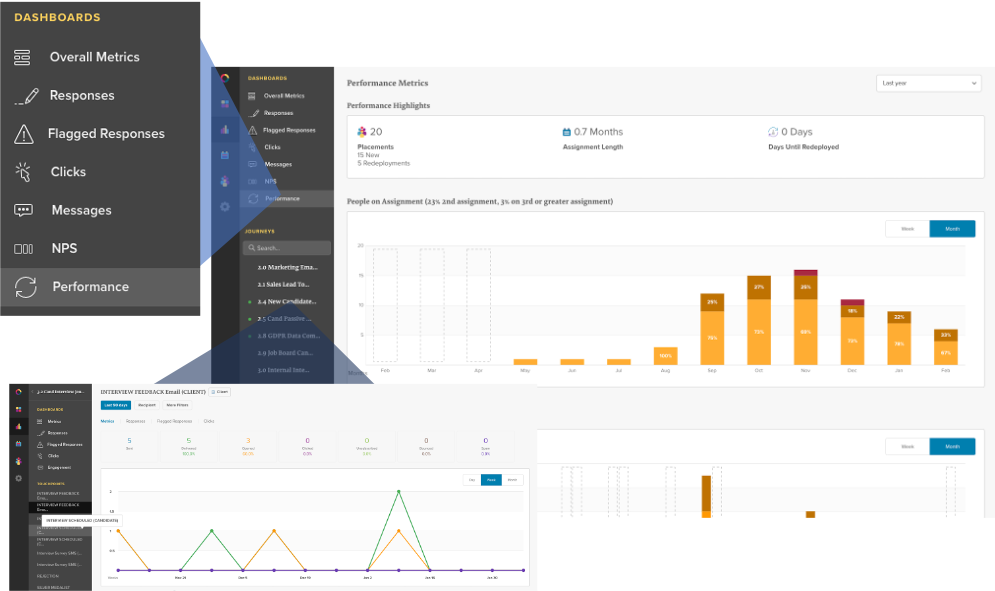This screenshot has width=995, height=591.
Task: Open Engagement in Interview Feedback window sidebar
Action: (60, 468)
